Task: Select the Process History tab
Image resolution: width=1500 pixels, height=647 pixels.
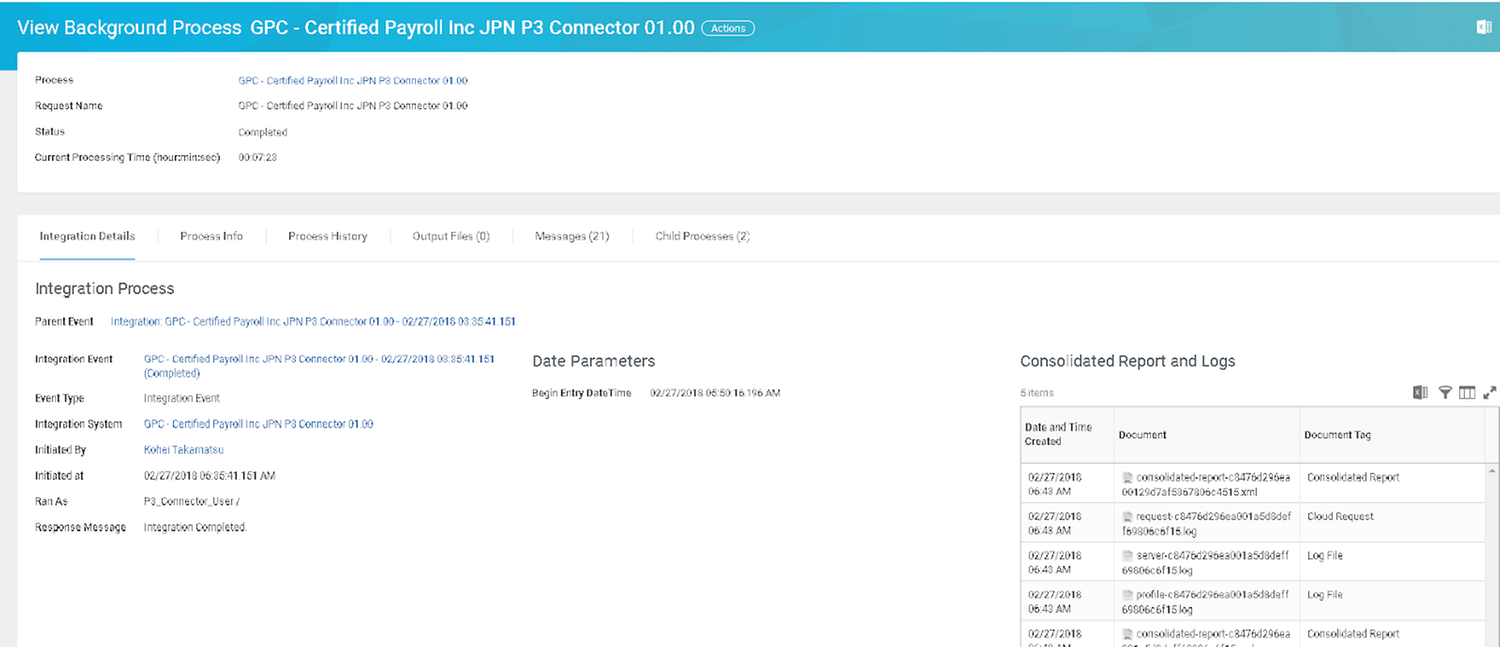Action: click(327, 236)
